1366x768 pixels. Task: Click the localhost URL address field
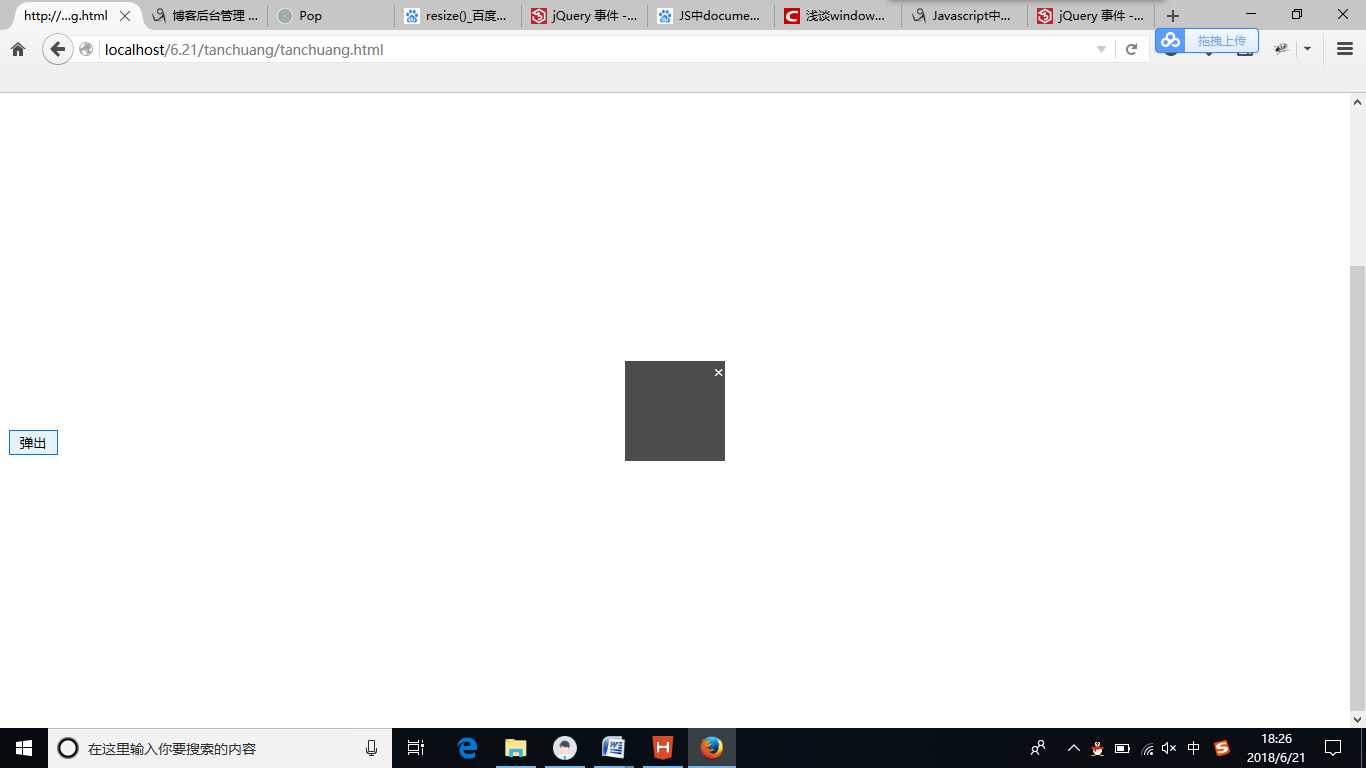(x=595, y=49)
